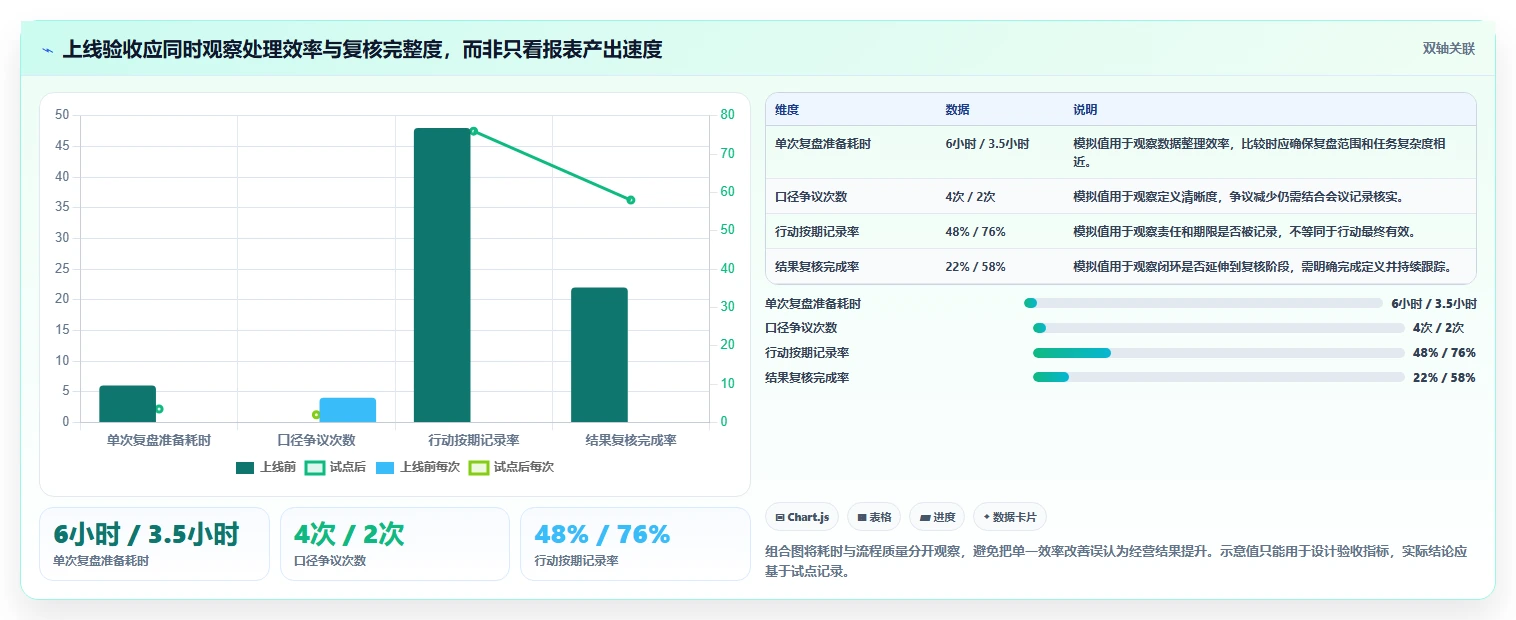Click progress label 口径争议次数
This screenshot has width=1516, height=620.
coord(801,328)
